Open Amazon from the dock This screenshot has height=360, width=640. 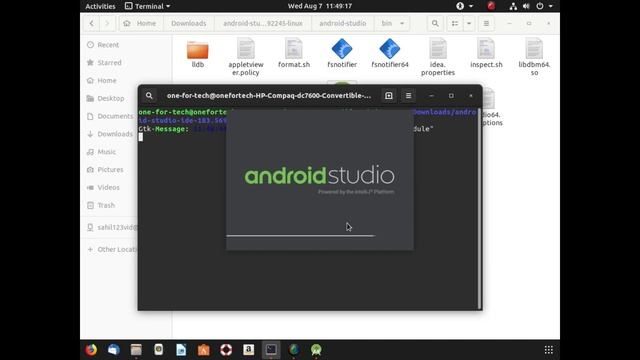click(x=249, y=350)
